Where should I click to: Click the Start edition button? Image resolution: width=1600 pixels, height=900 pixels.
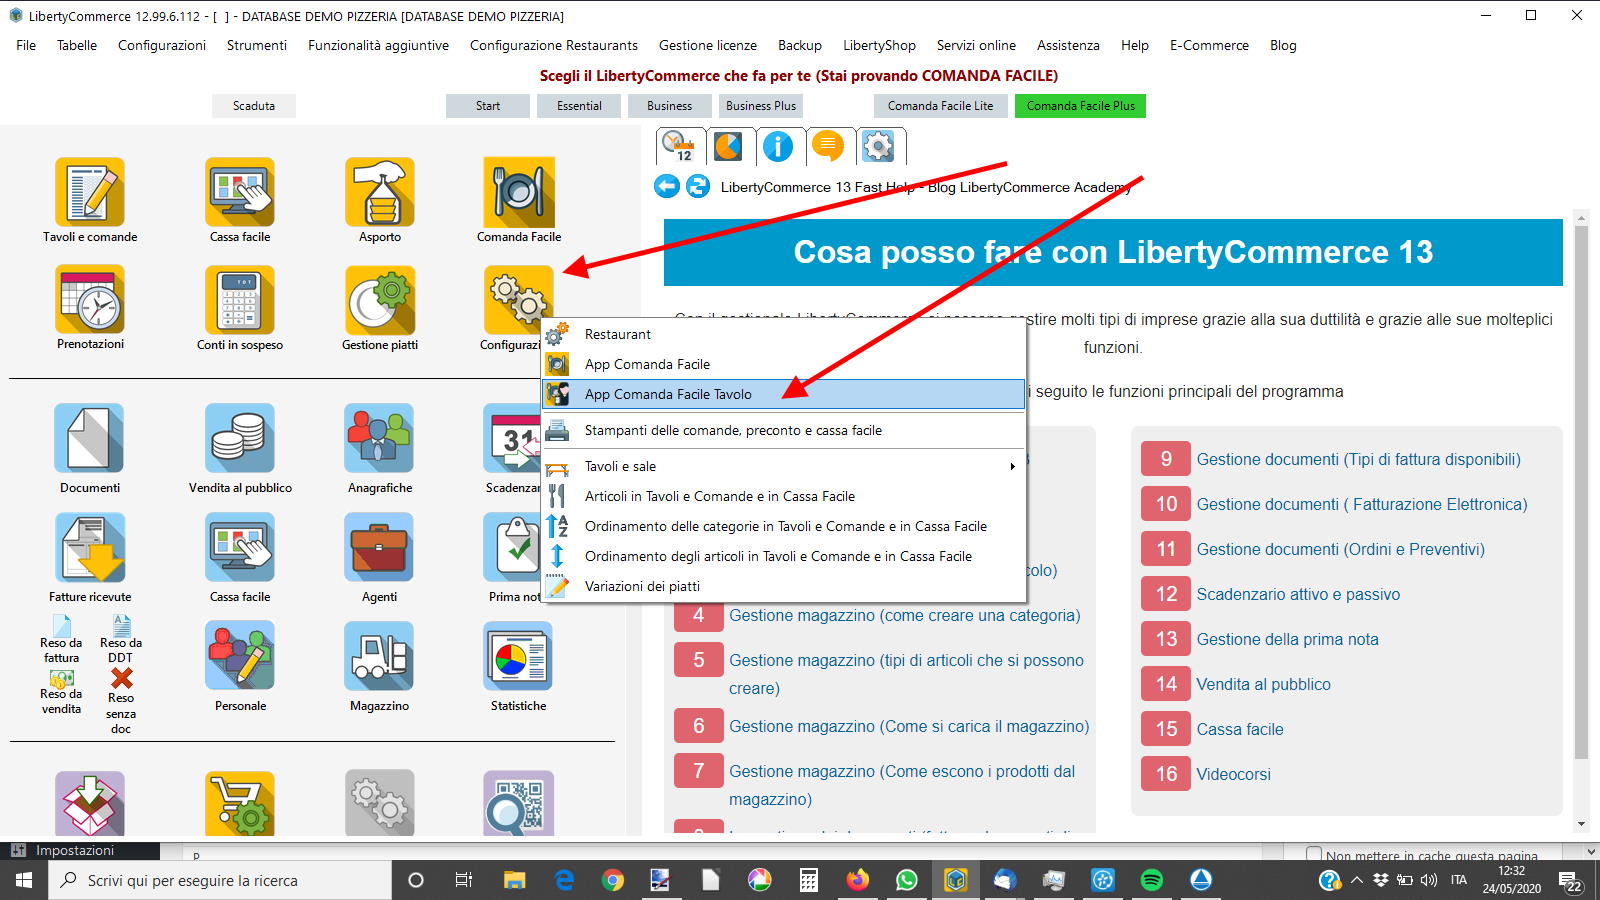[x=488, y=106]
